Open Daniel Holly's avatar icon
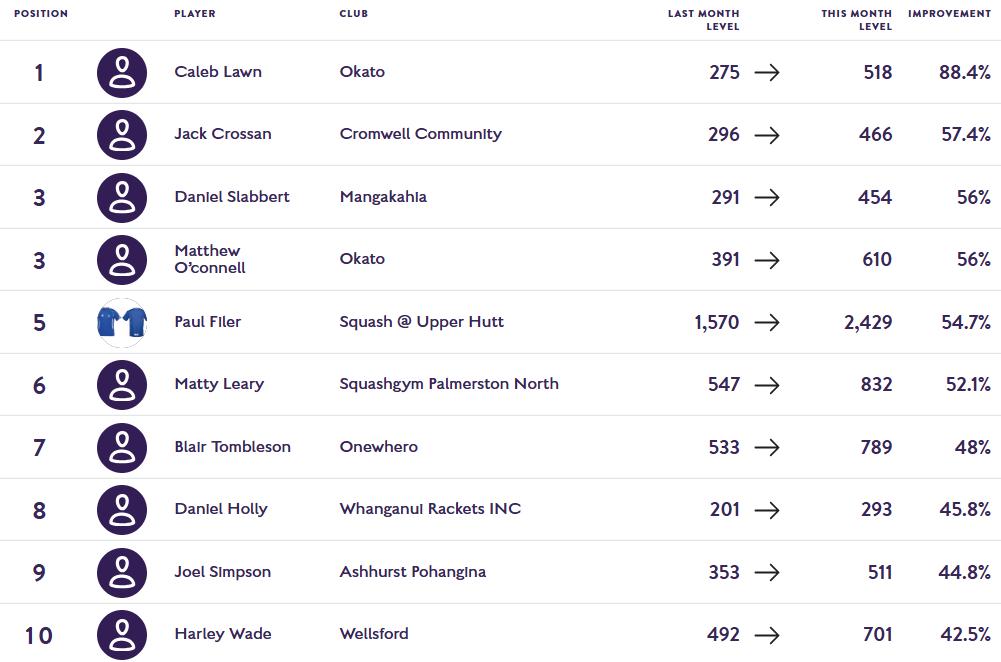 coord(122,510)
